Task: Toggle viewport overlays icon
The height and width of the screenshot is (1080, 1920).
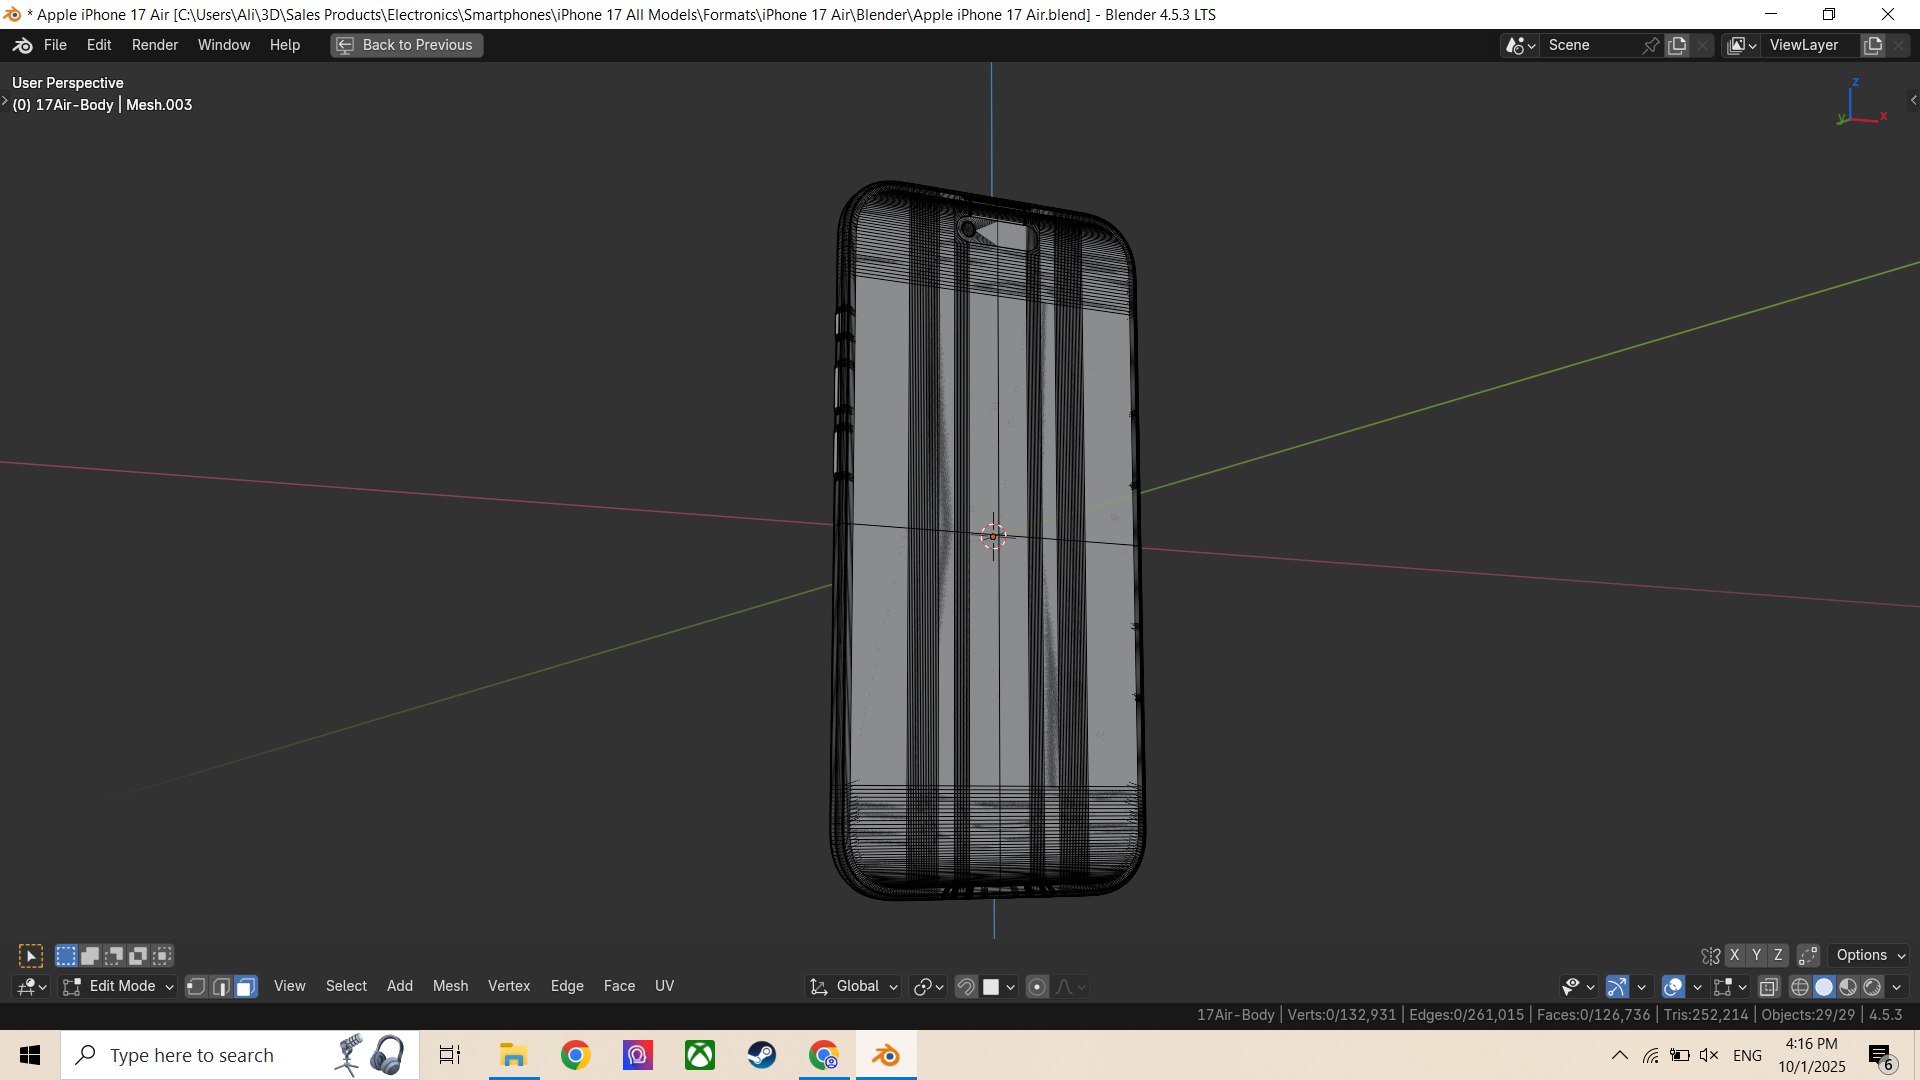Action: [1673, 987]
